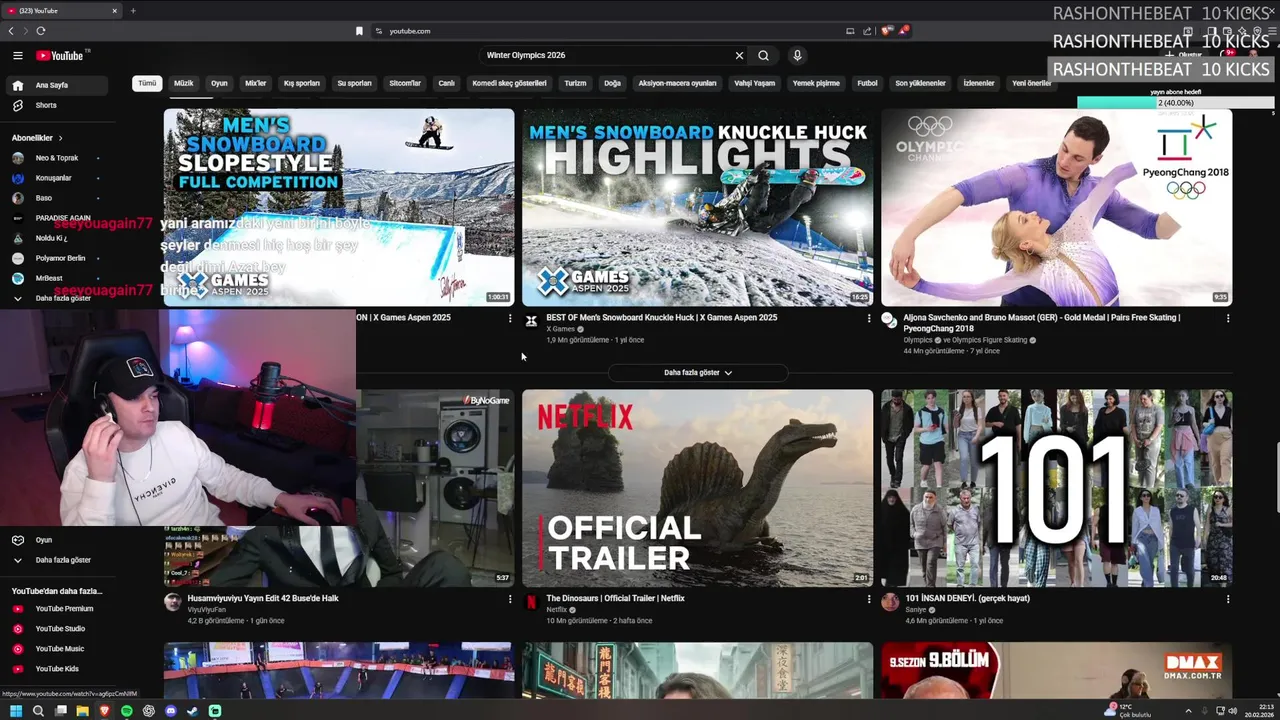Open options menu for Savchenko Massot video

[x=1228, y=318]
